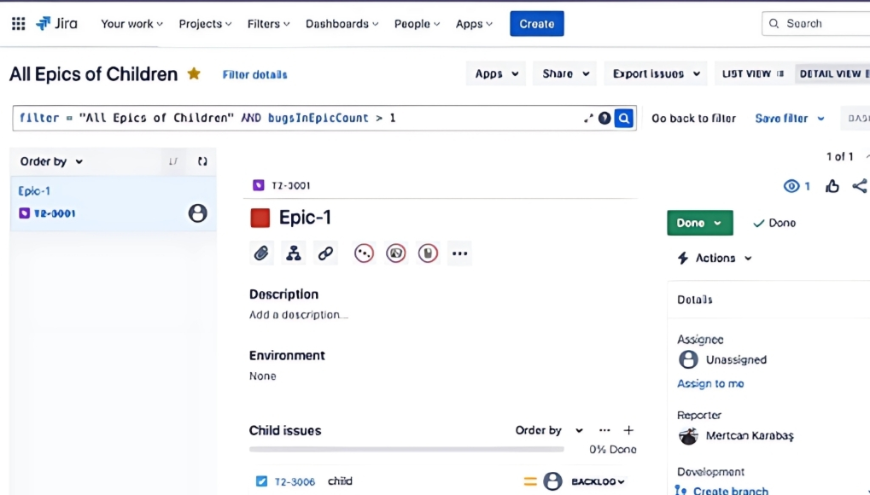Open the Your work menu

131,24
